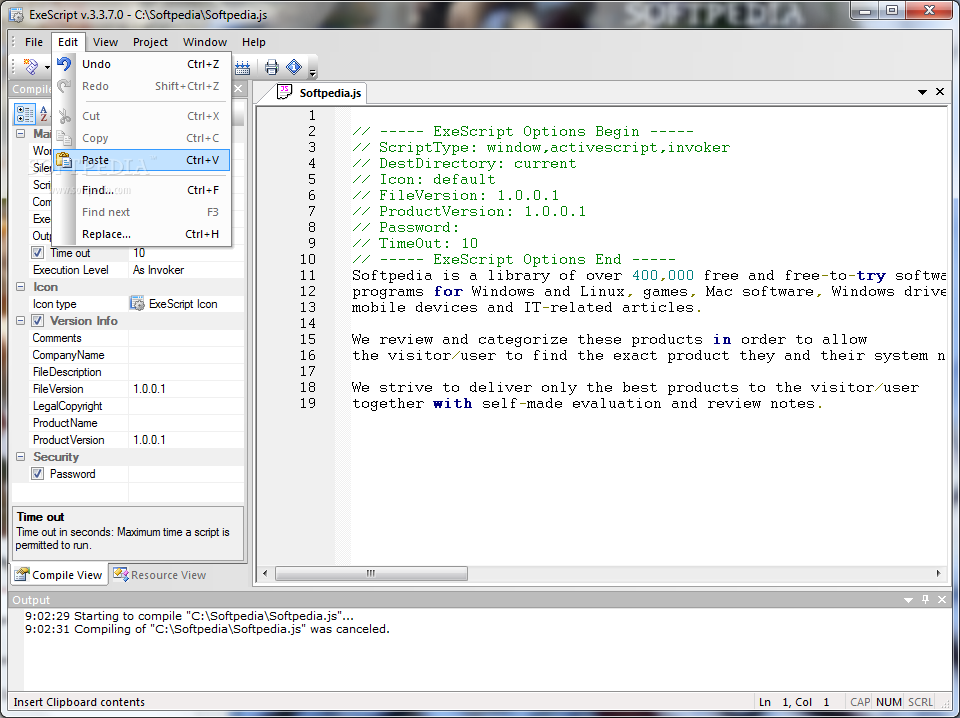Click the new script icon in the toolbar
The height and width of the screenshot is (718, 960).
(30, 66)
